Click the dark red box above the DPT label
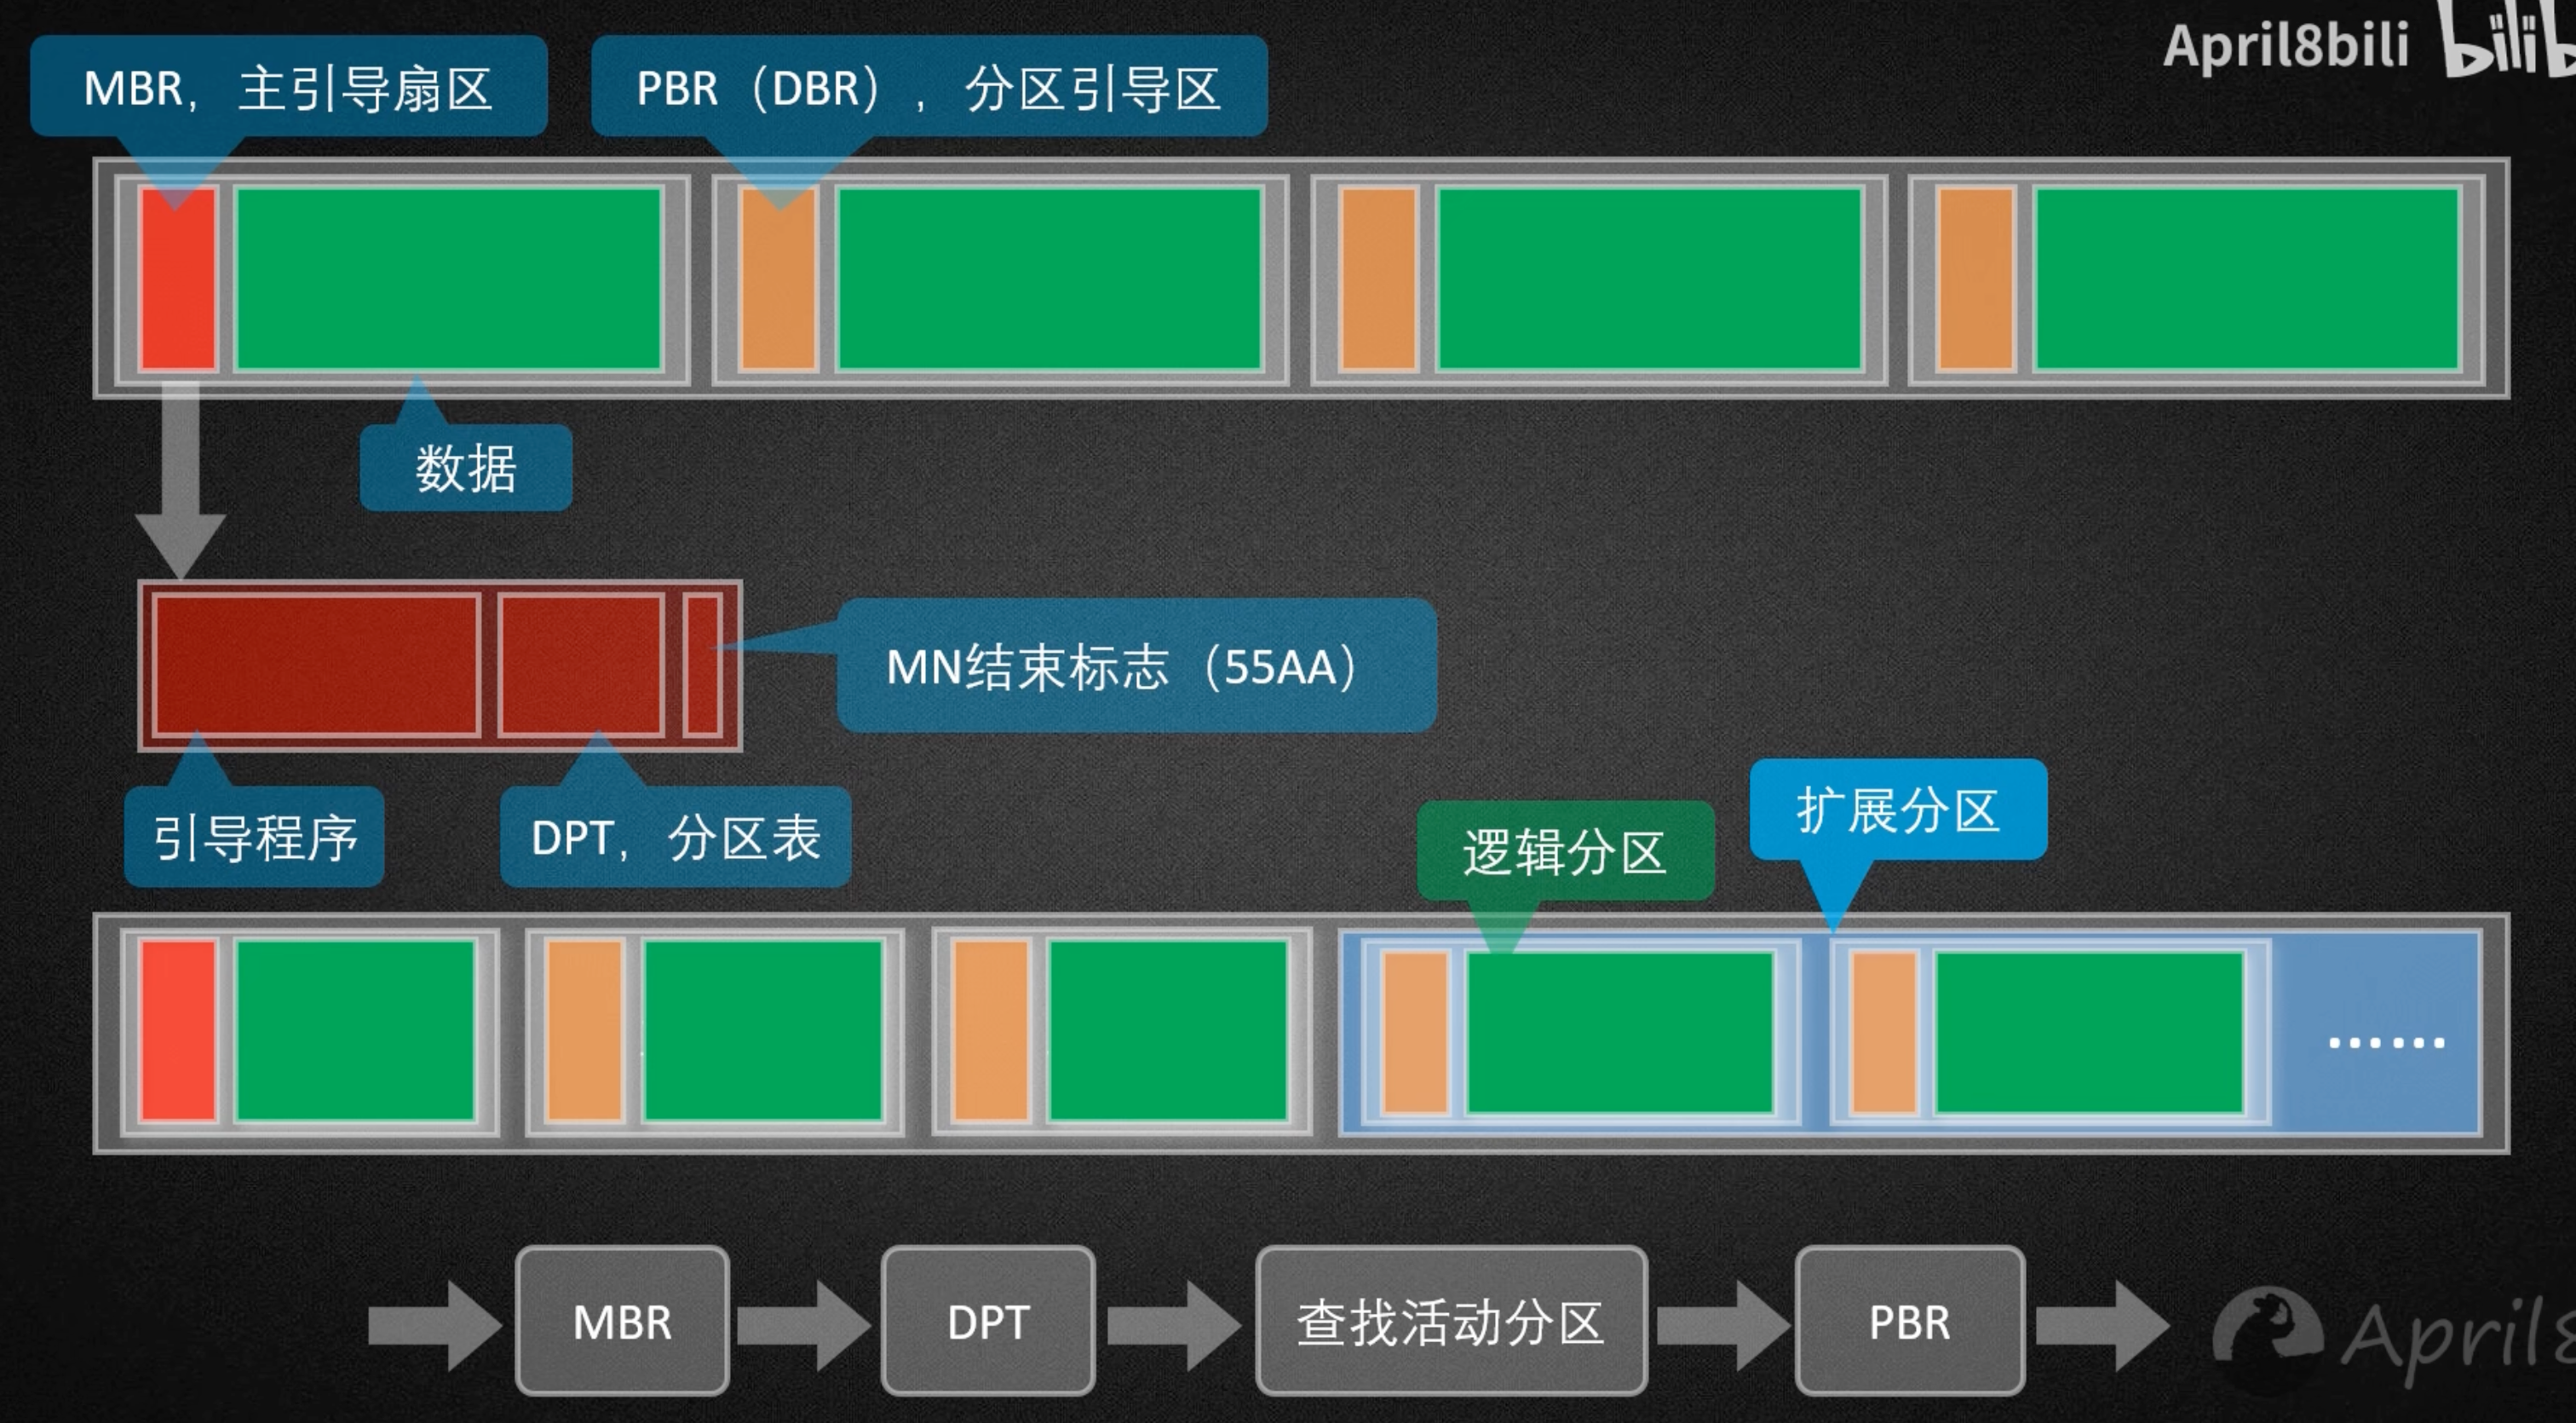2576x1423 pixels. [x=581, y=665]
